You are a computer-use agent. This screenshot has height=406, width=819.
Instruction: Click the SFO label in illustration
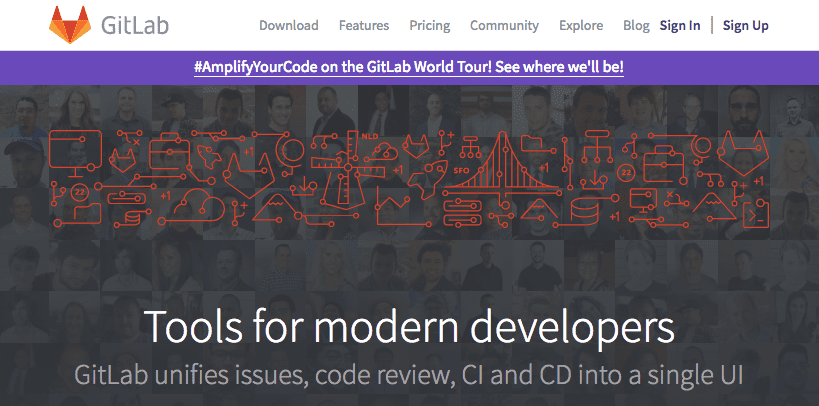(x=461, y=171)
